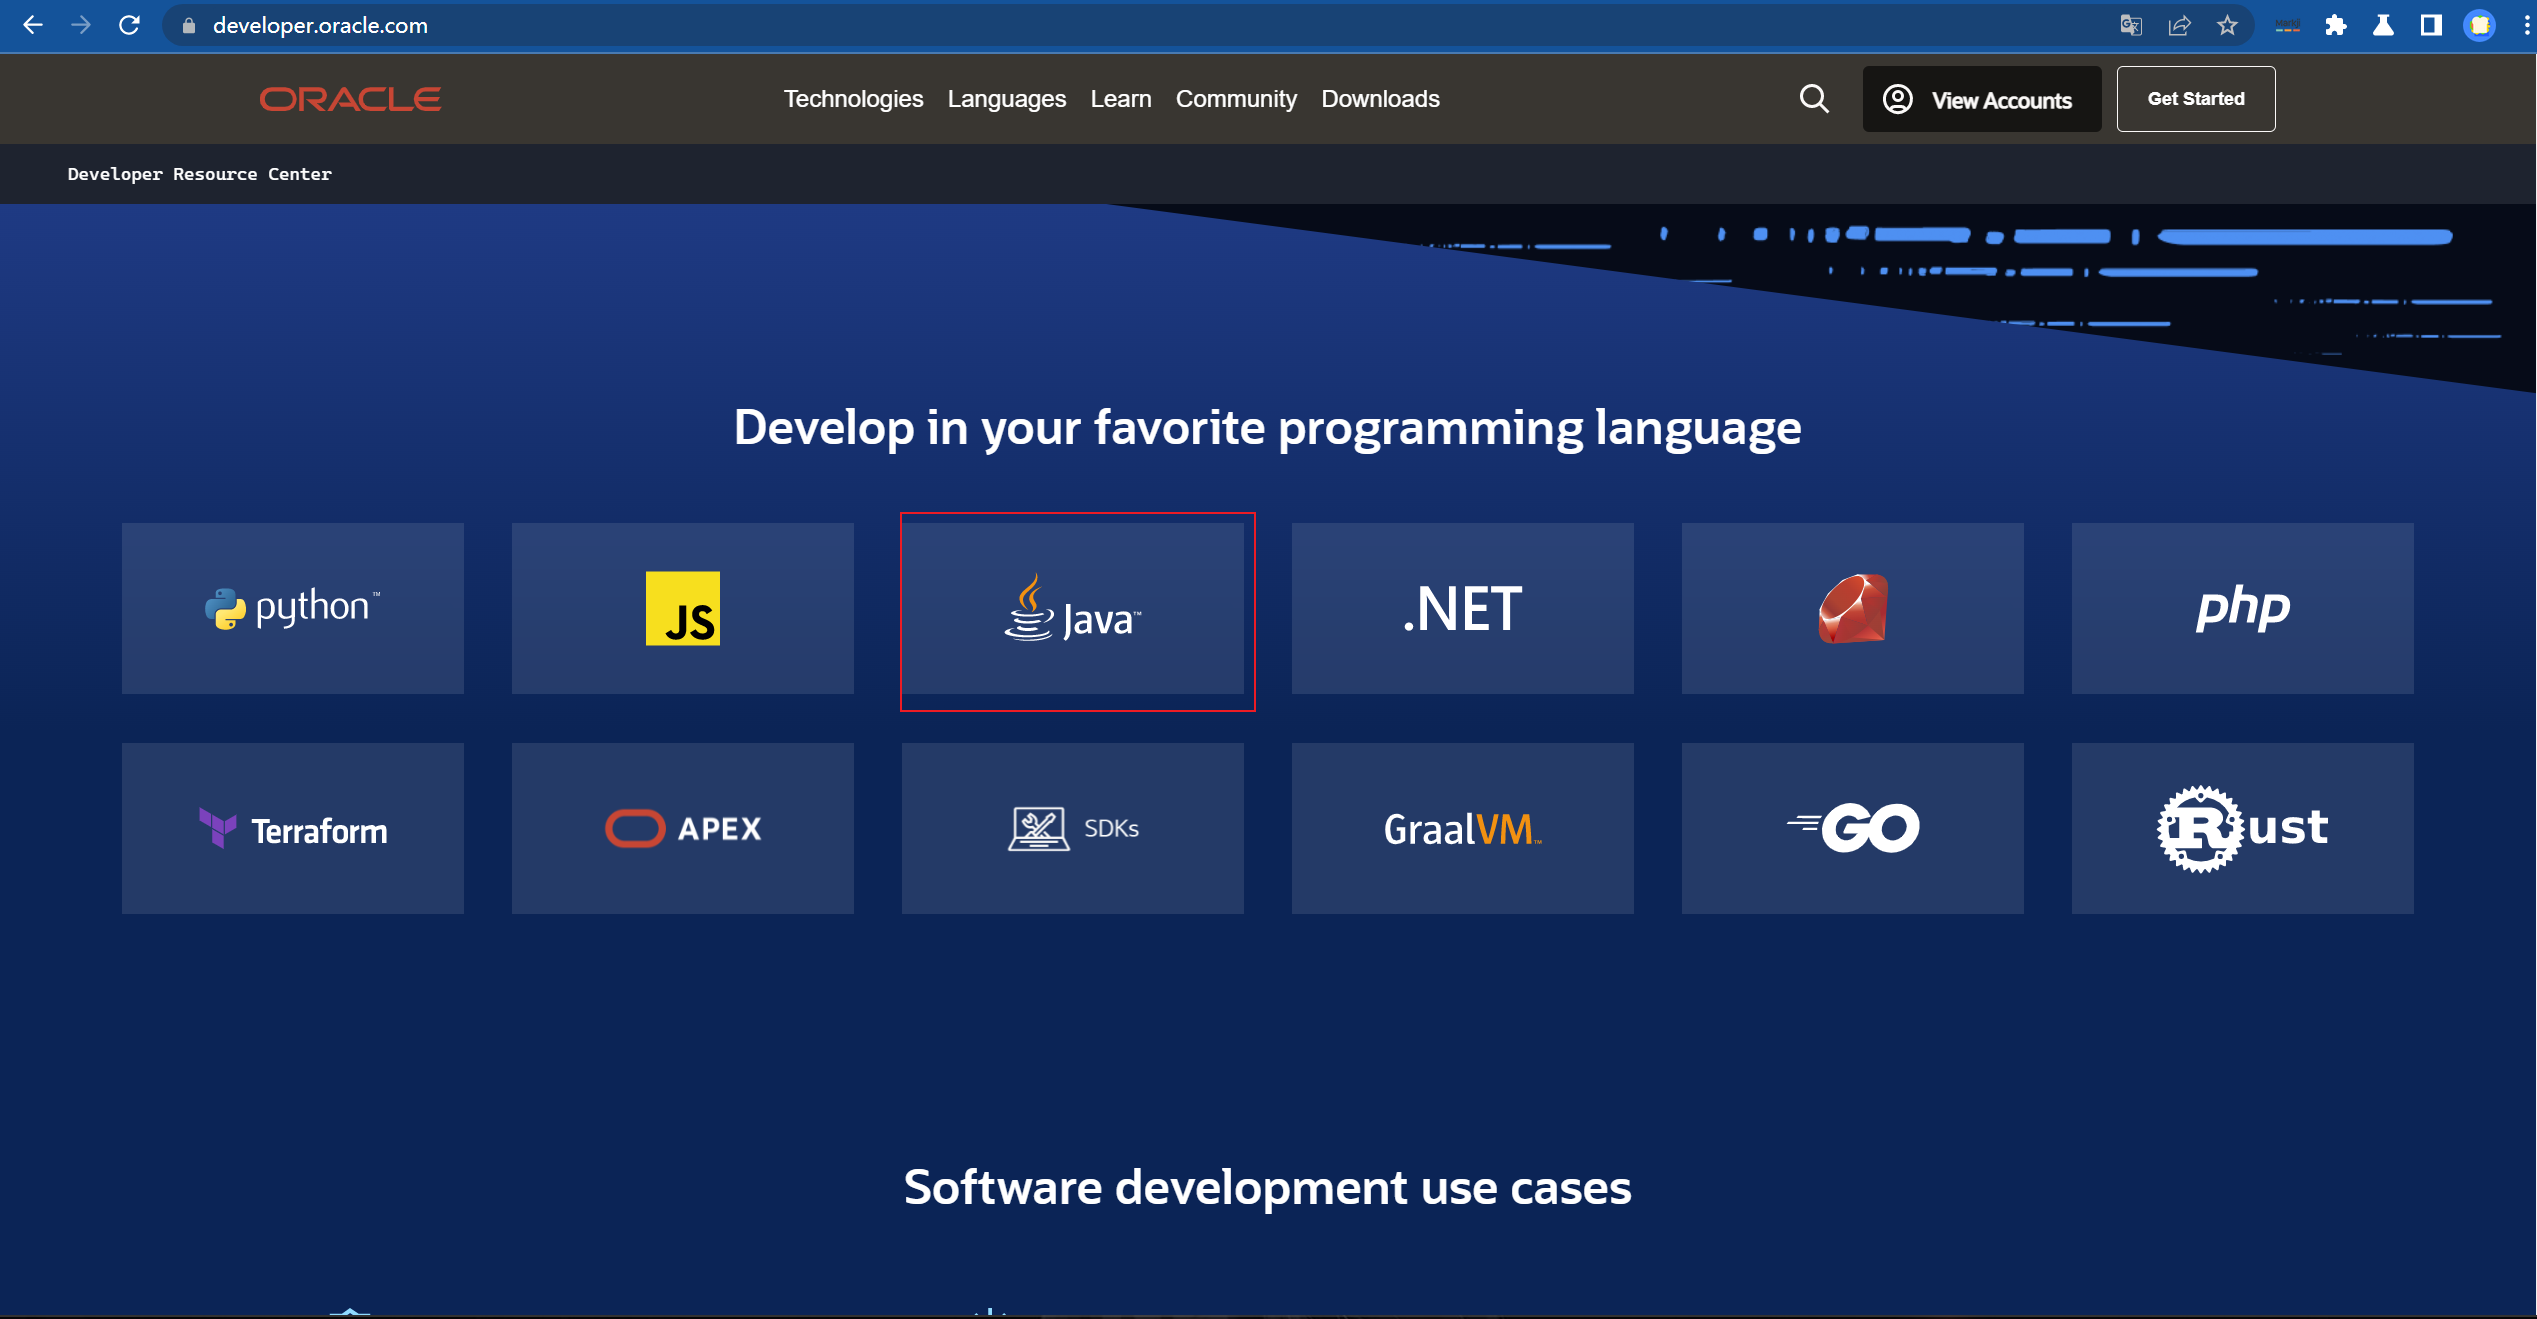This screenshot has width=2537, height=1319.
Task: Click the search magnifier icon
Action: 1814,99
